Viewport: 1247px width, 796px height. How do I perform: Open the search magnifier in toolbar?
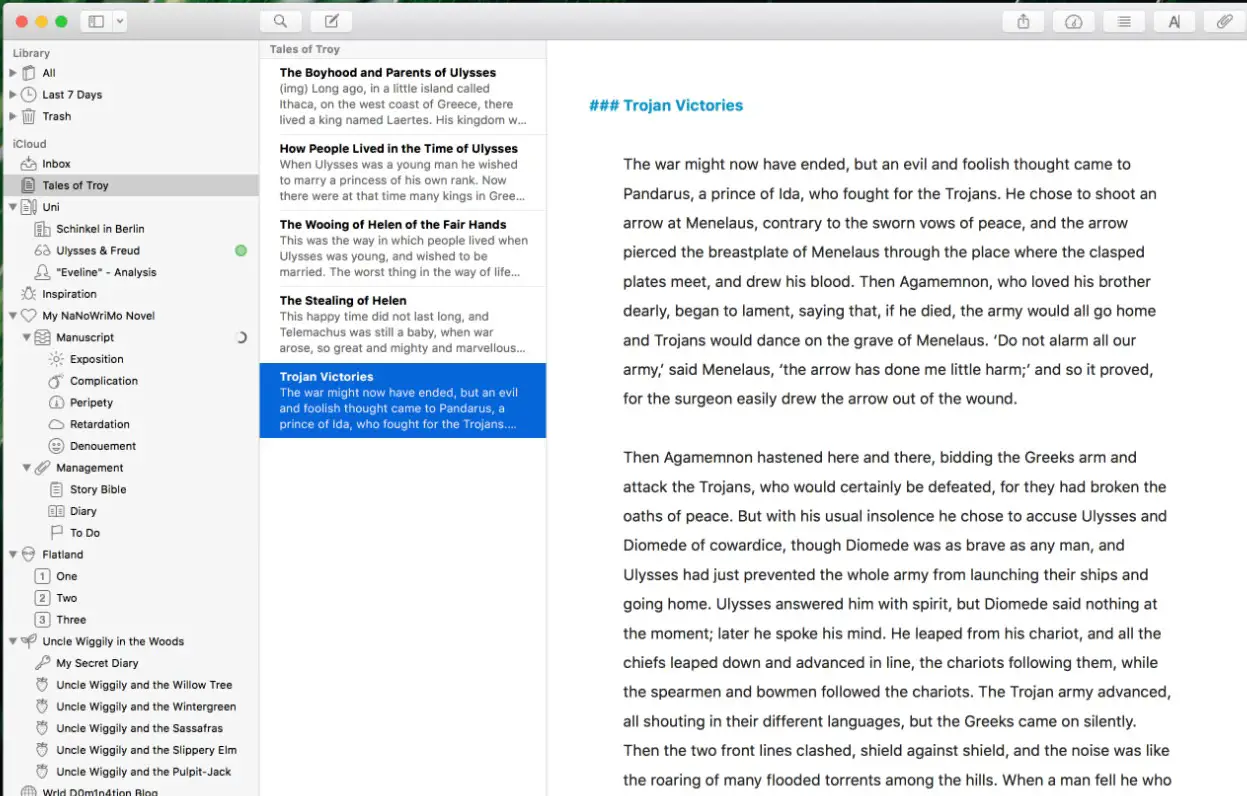pos(280,21)
